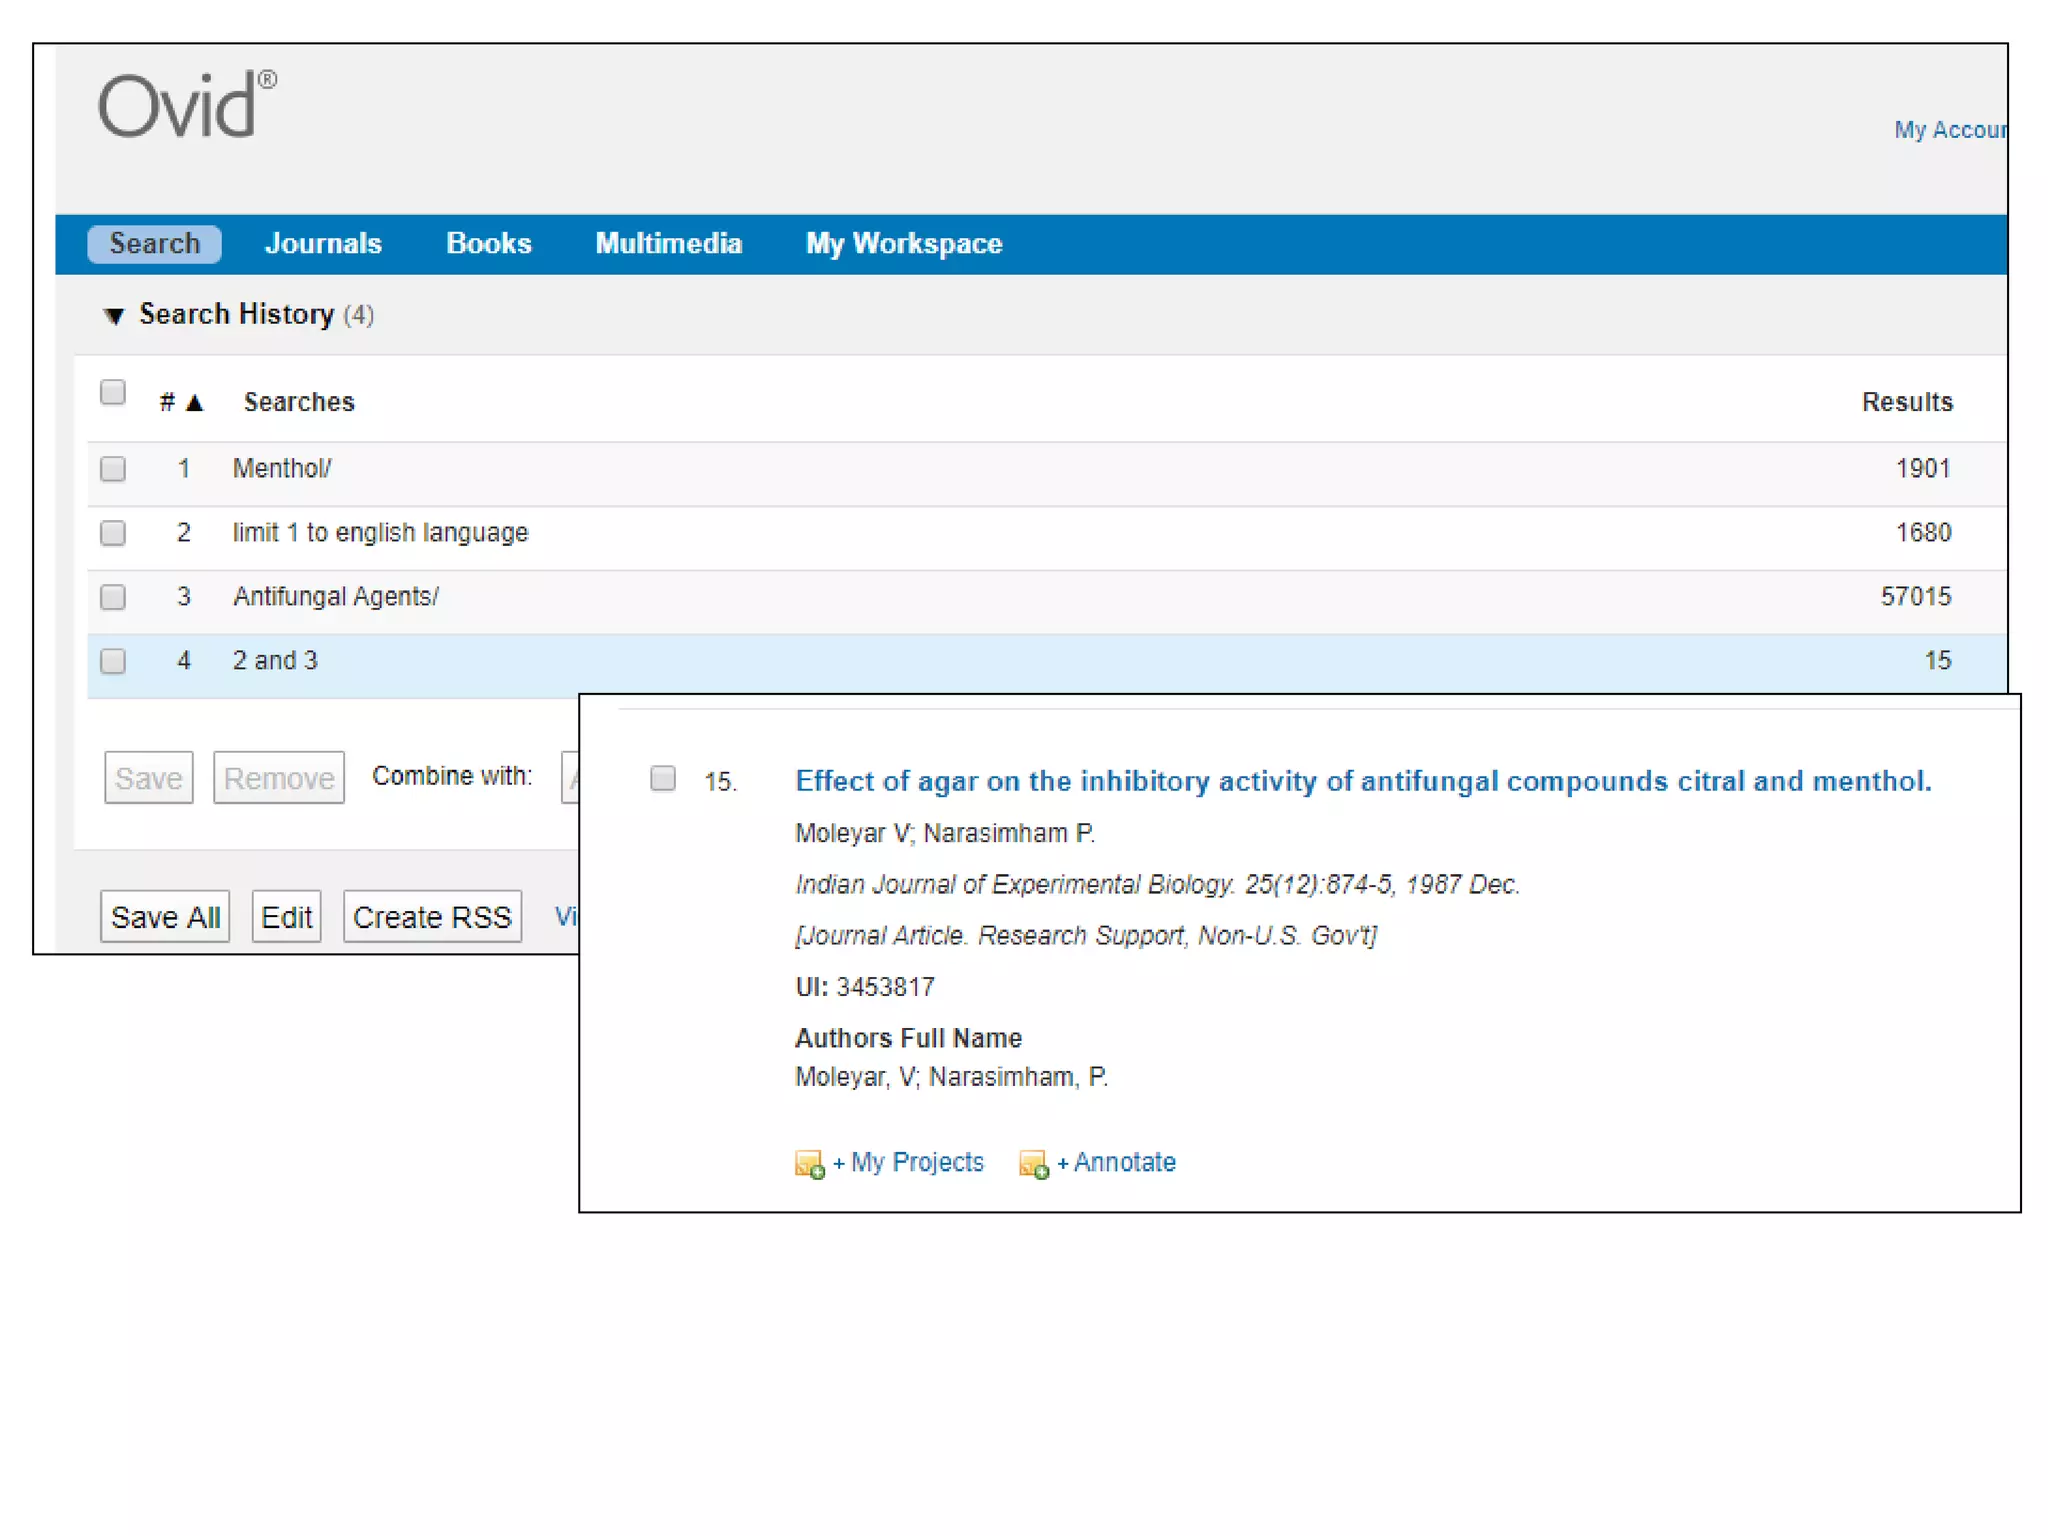
Task: Select the checkbox for result 15
Action: click(x=663, y=778)
